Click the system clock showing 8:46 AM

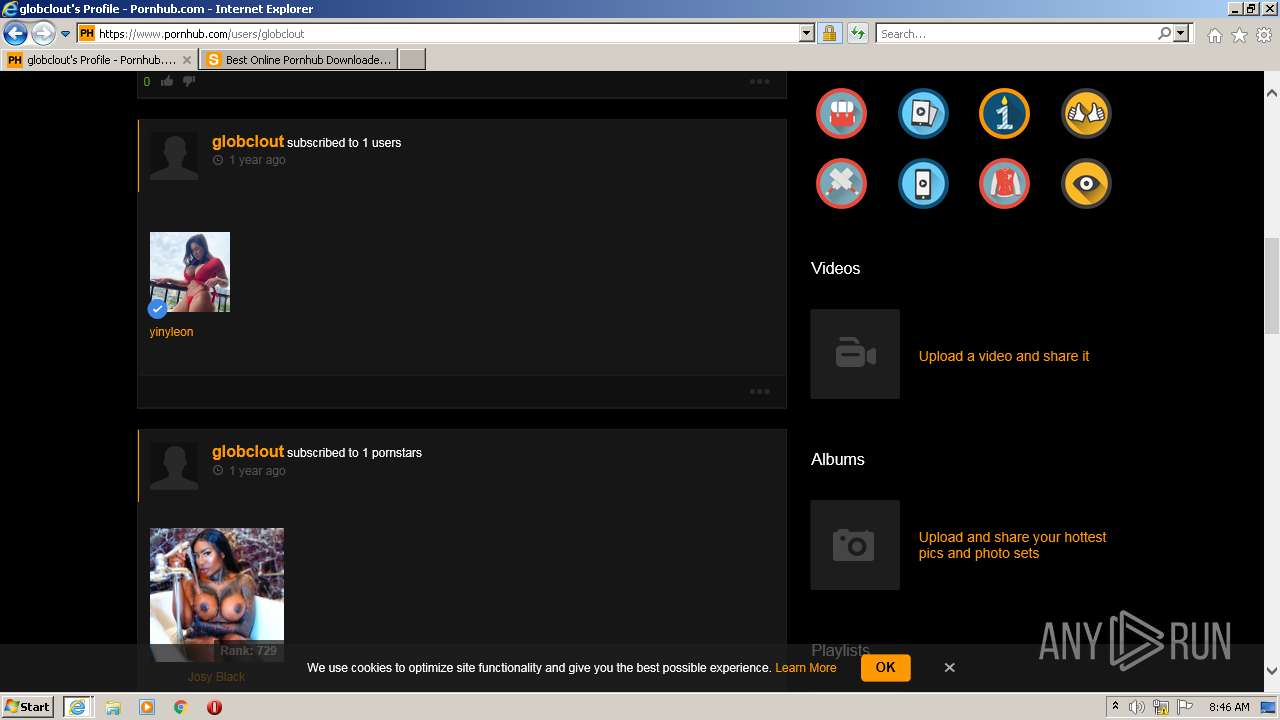(x=1229, y=707)
